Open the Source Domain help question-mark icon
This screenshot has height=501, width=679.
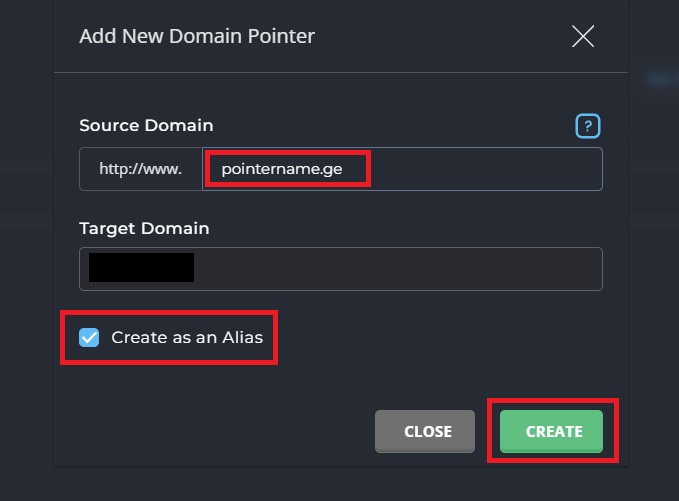(588, 126)
